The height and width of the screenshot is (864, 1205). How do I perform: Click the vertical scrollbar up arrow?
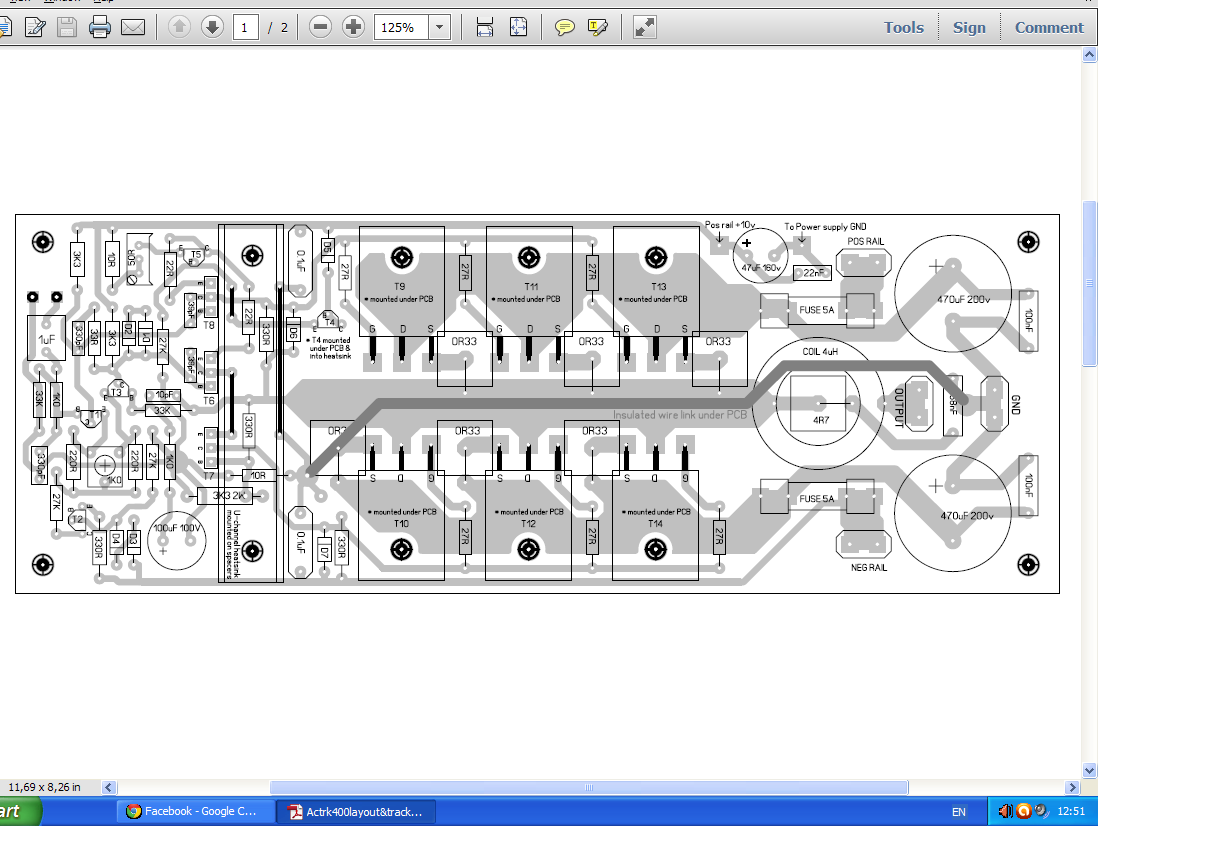(x=1090, y=57)
